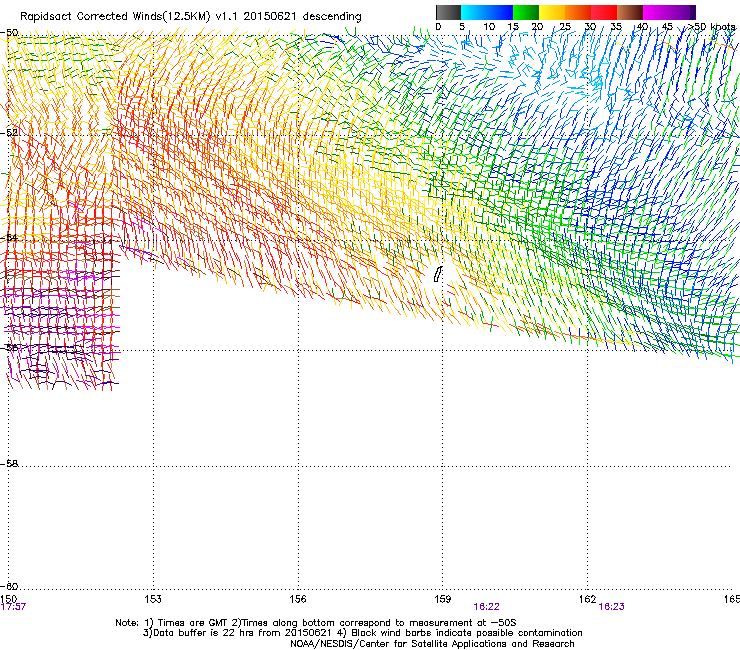Click the latitude label '-50'
Viewport: 740px width, 650px height.
(9, 33)
